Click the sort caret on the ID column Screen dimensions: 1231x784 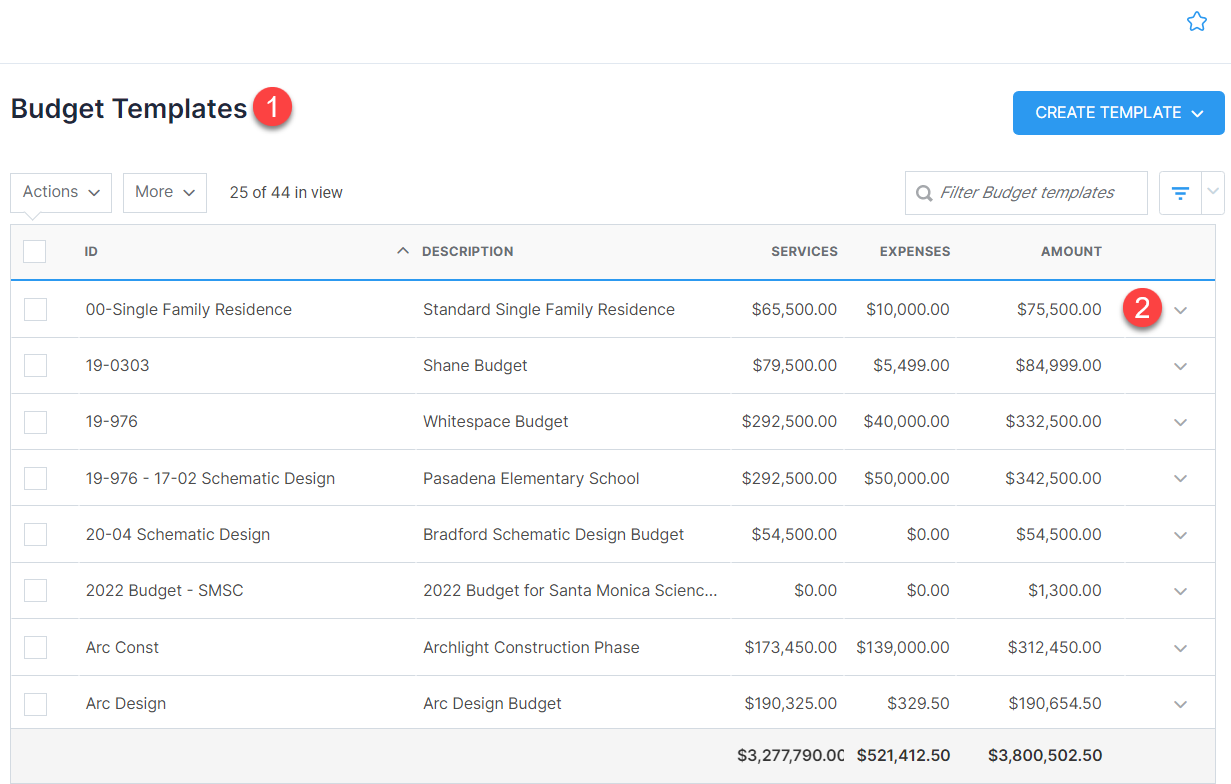[x=402, y=250]
